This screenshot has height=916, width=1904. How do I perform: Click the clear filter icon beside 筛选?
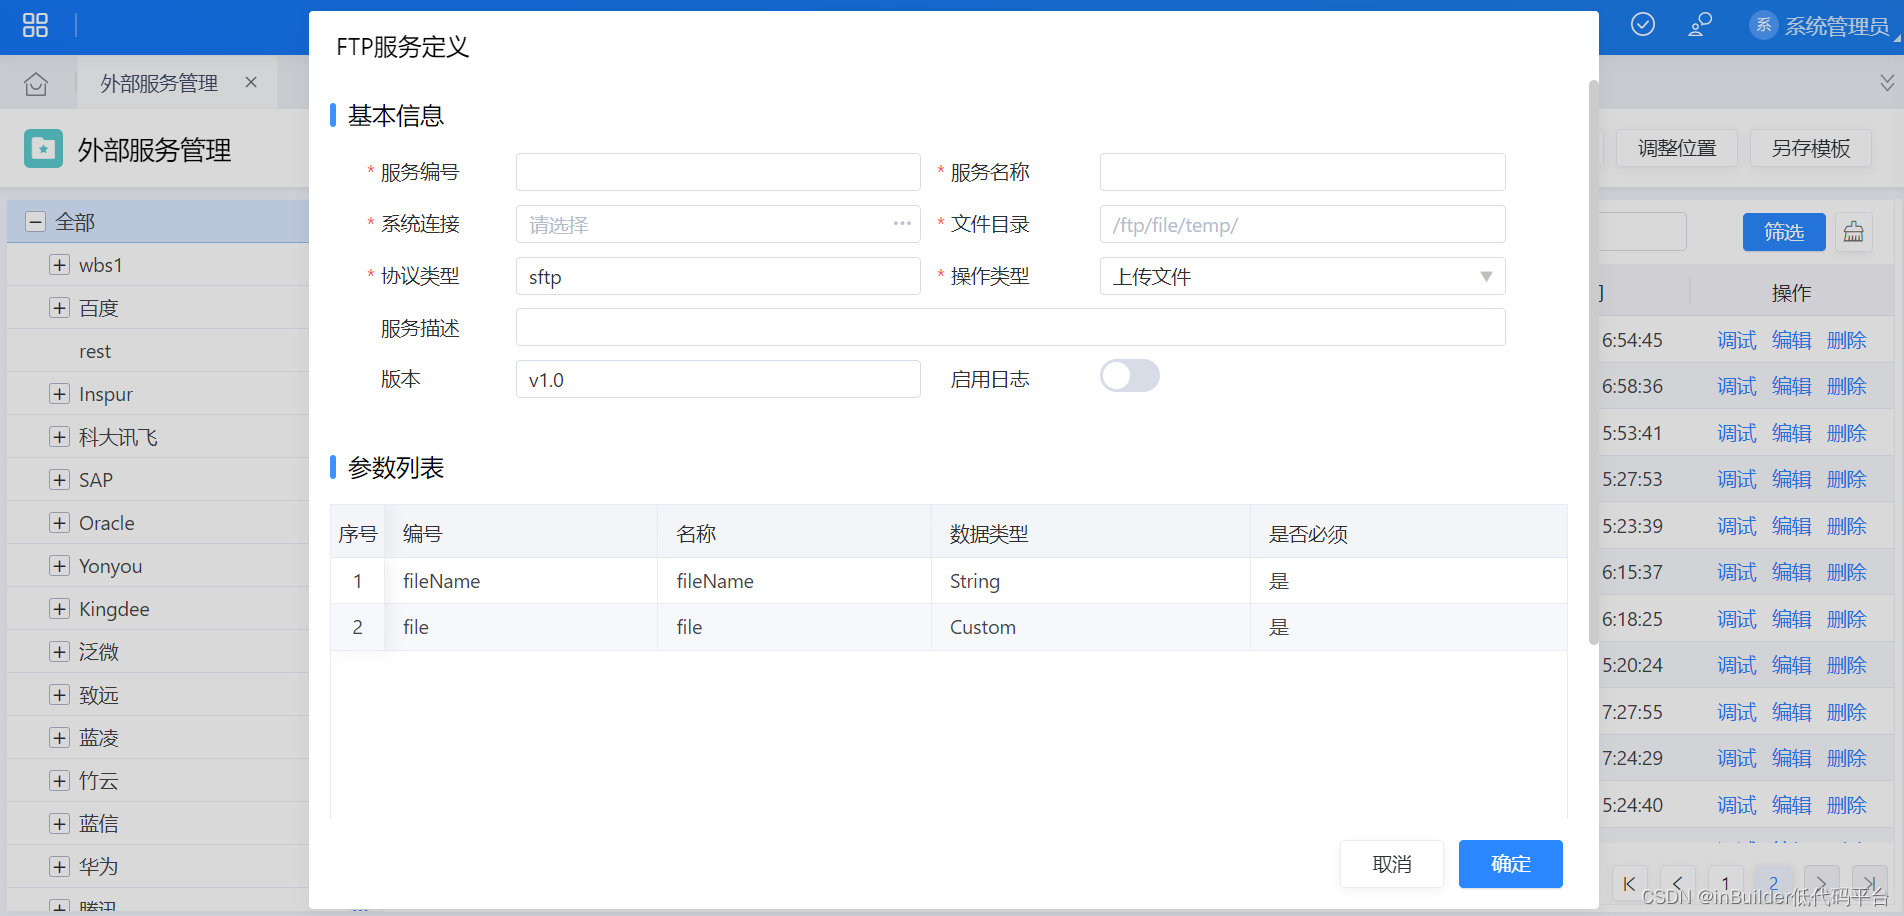pos(1853,232)
